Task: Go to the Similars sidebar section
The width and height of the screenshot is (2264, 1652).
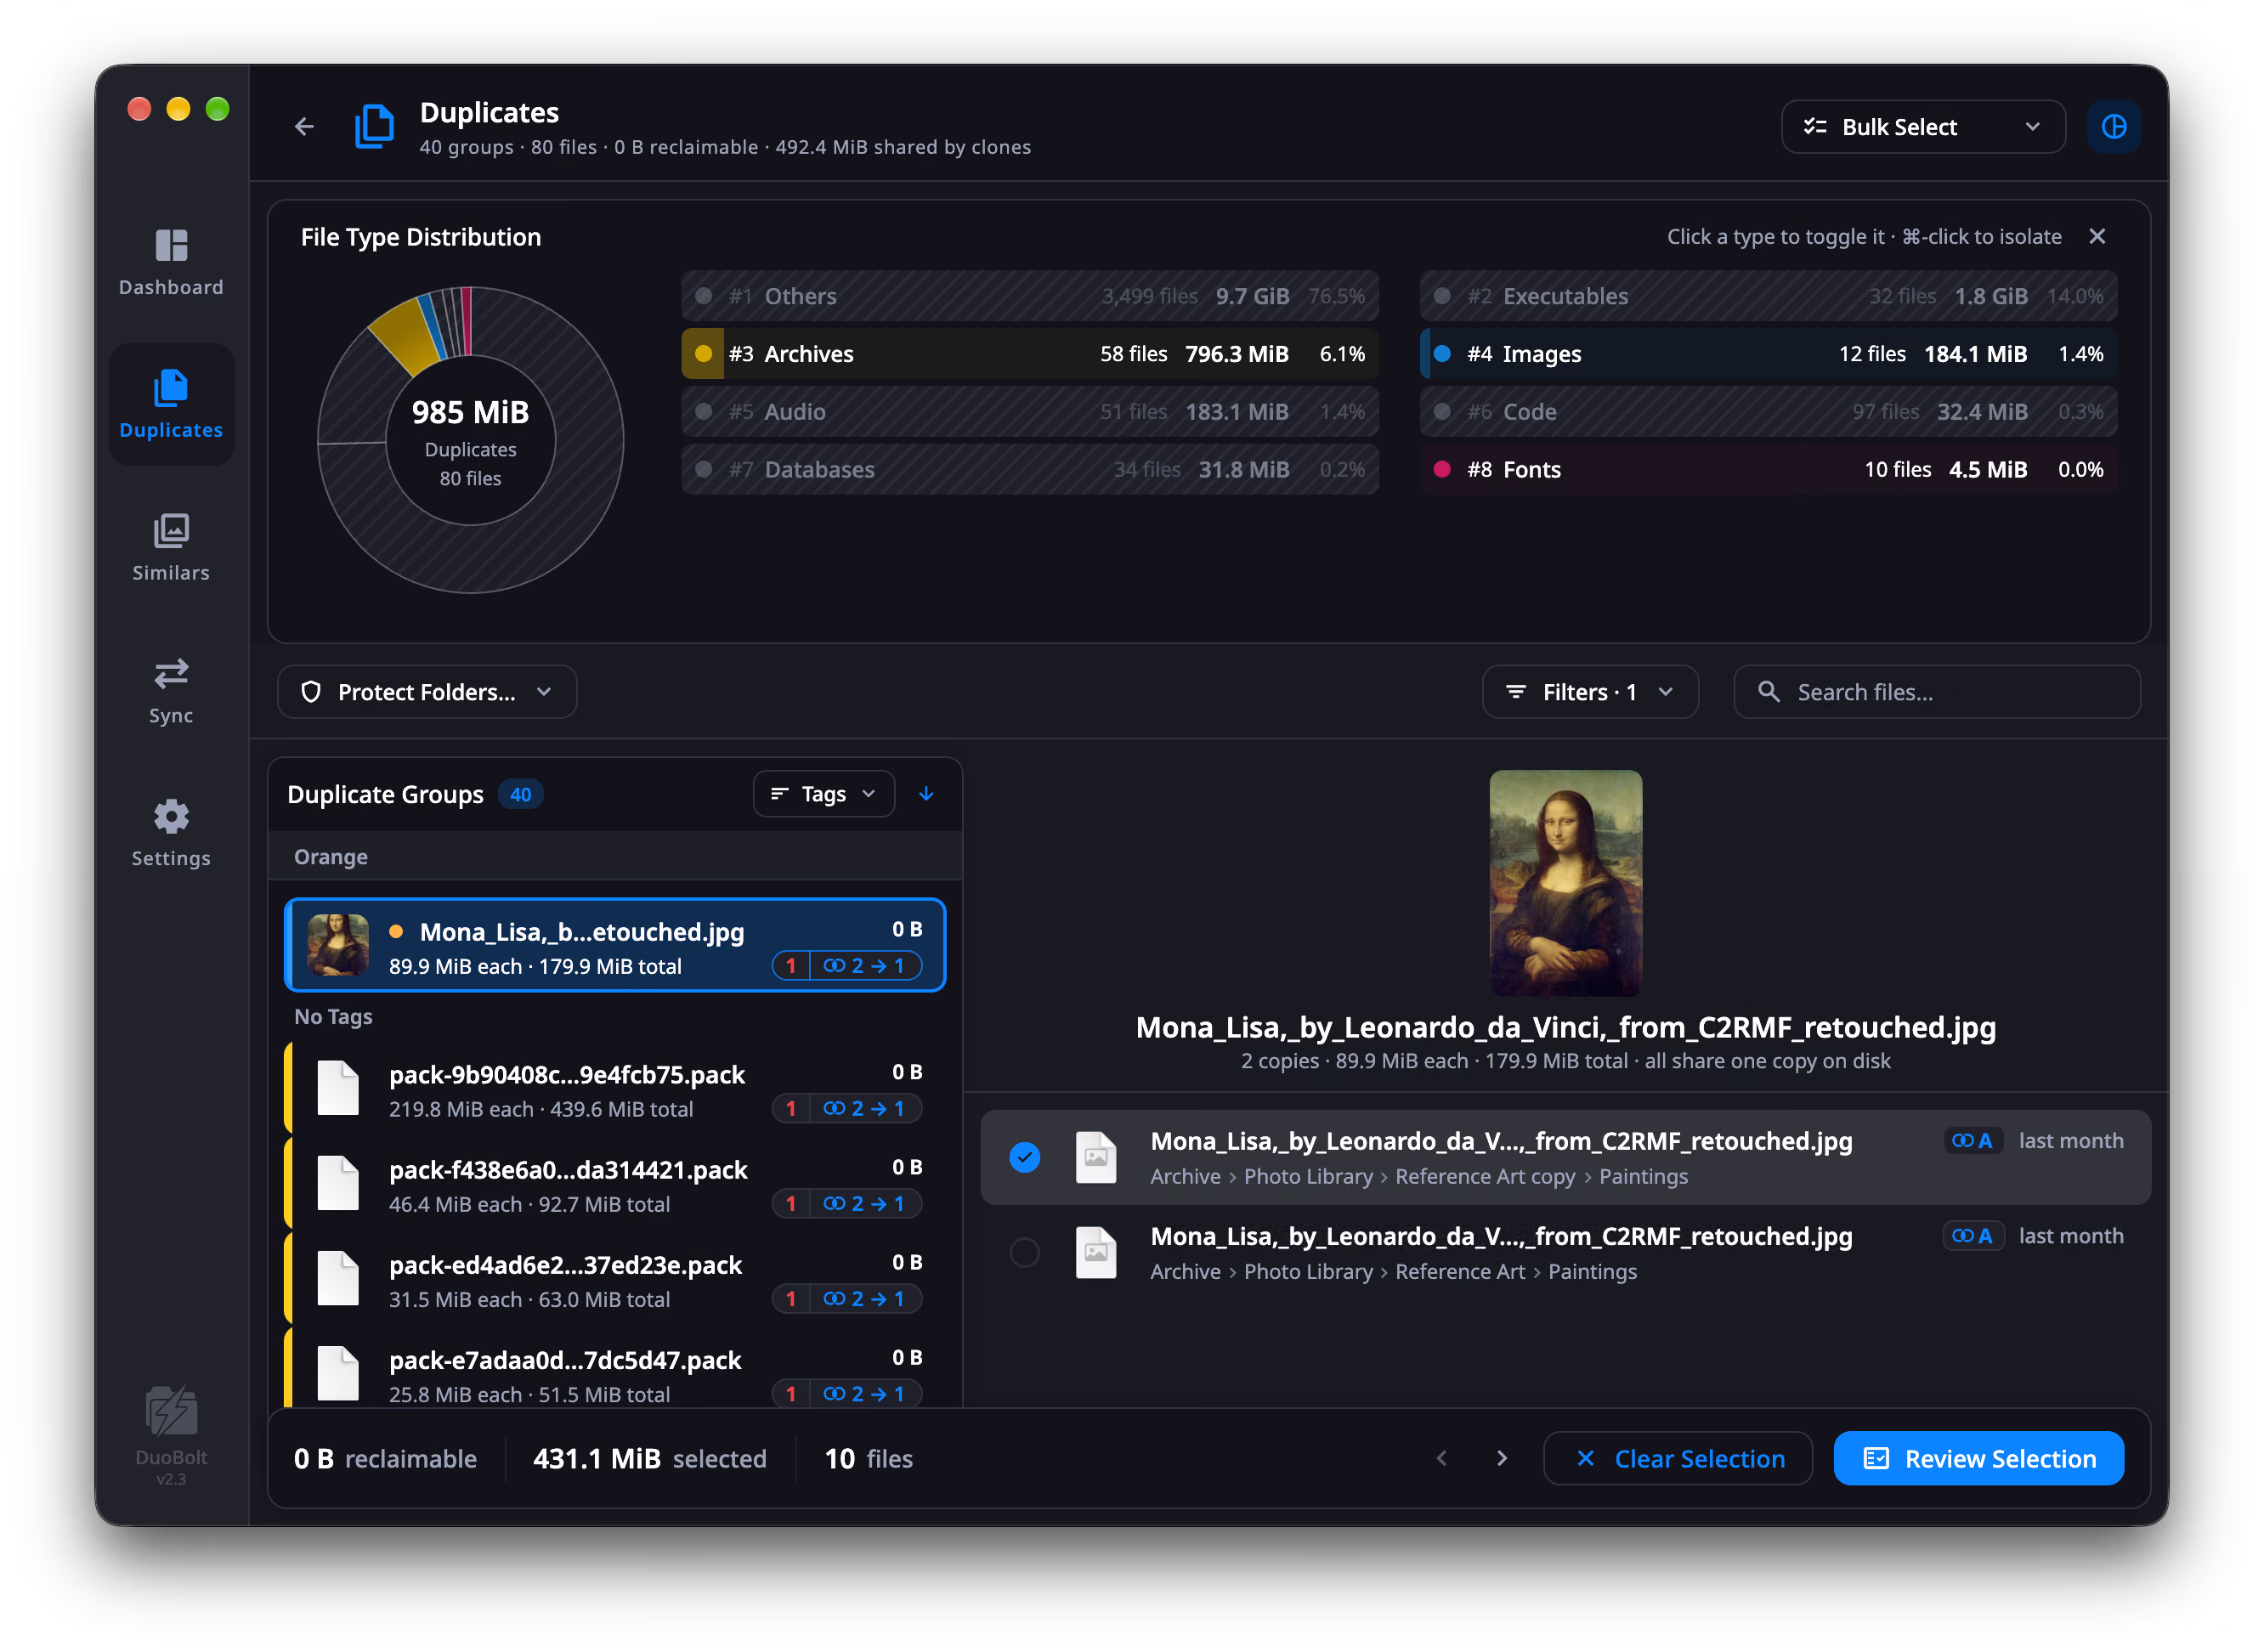Action: pyautogui.click(x=171, y=548)
